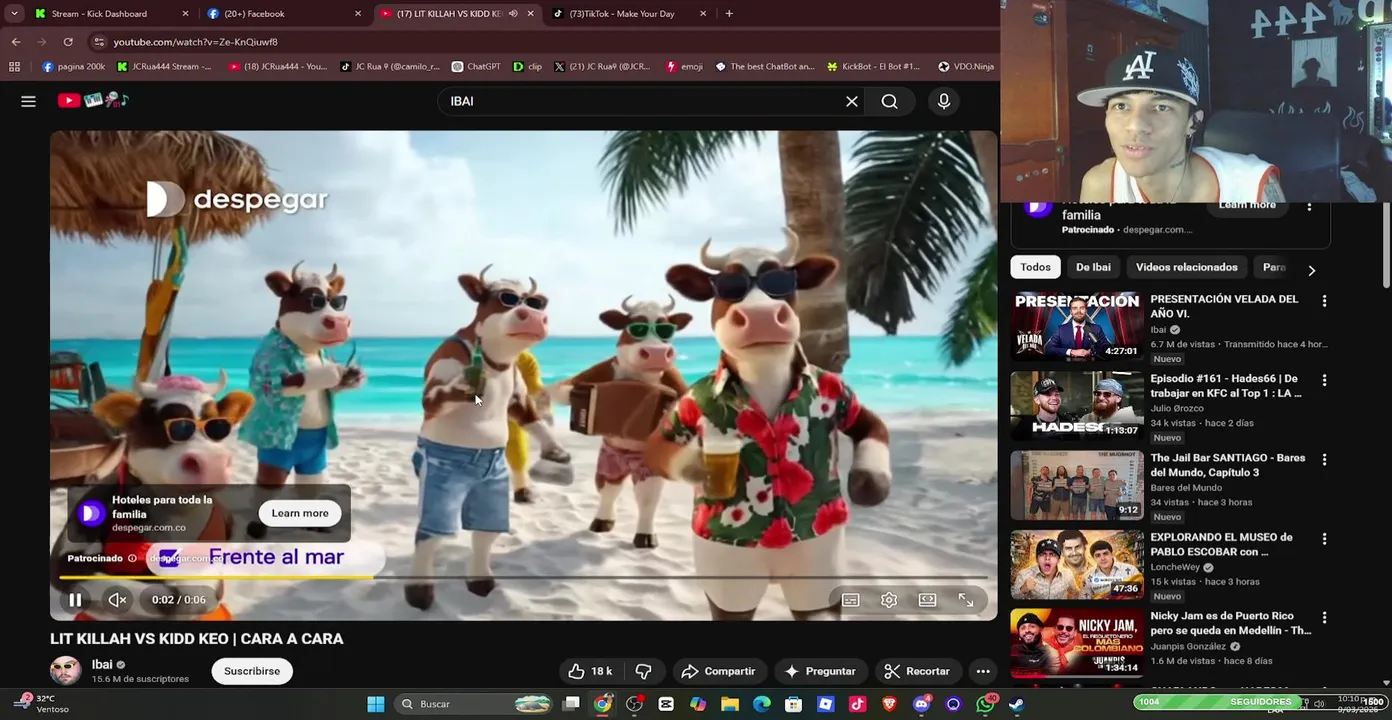The width and height of the screenshot is (1392, 720).
Task: Dislike the video
Action: click(x=643, y=671)
